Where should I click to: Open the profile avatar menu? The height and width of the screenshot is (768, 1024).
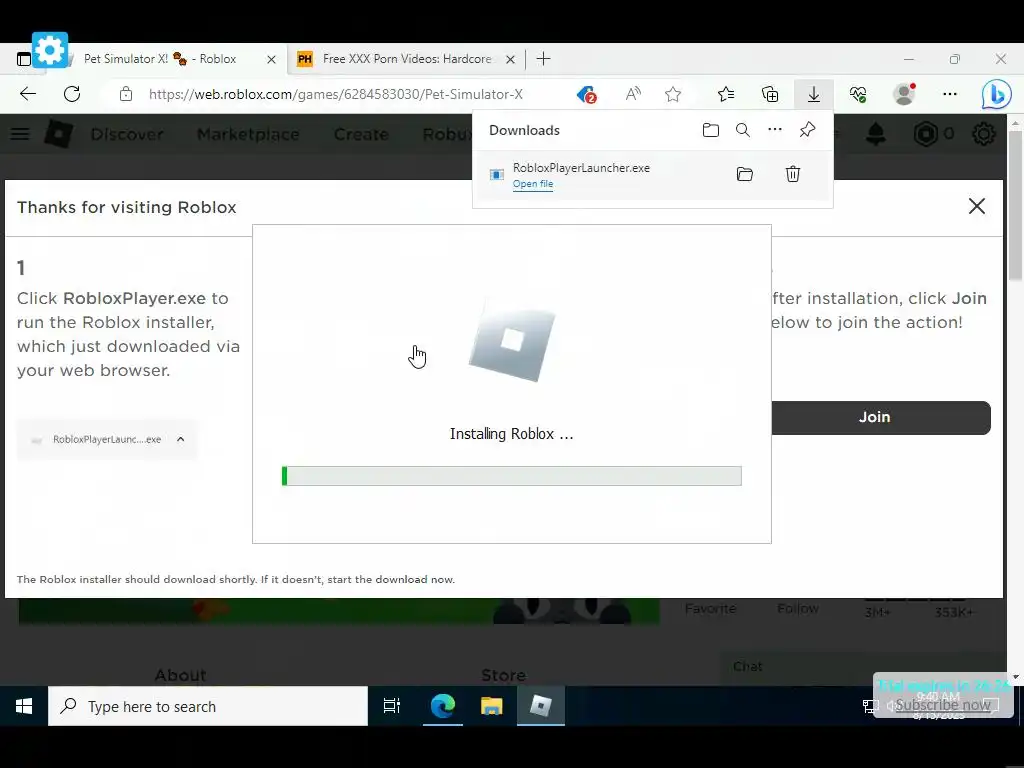(x=904, y=94)
